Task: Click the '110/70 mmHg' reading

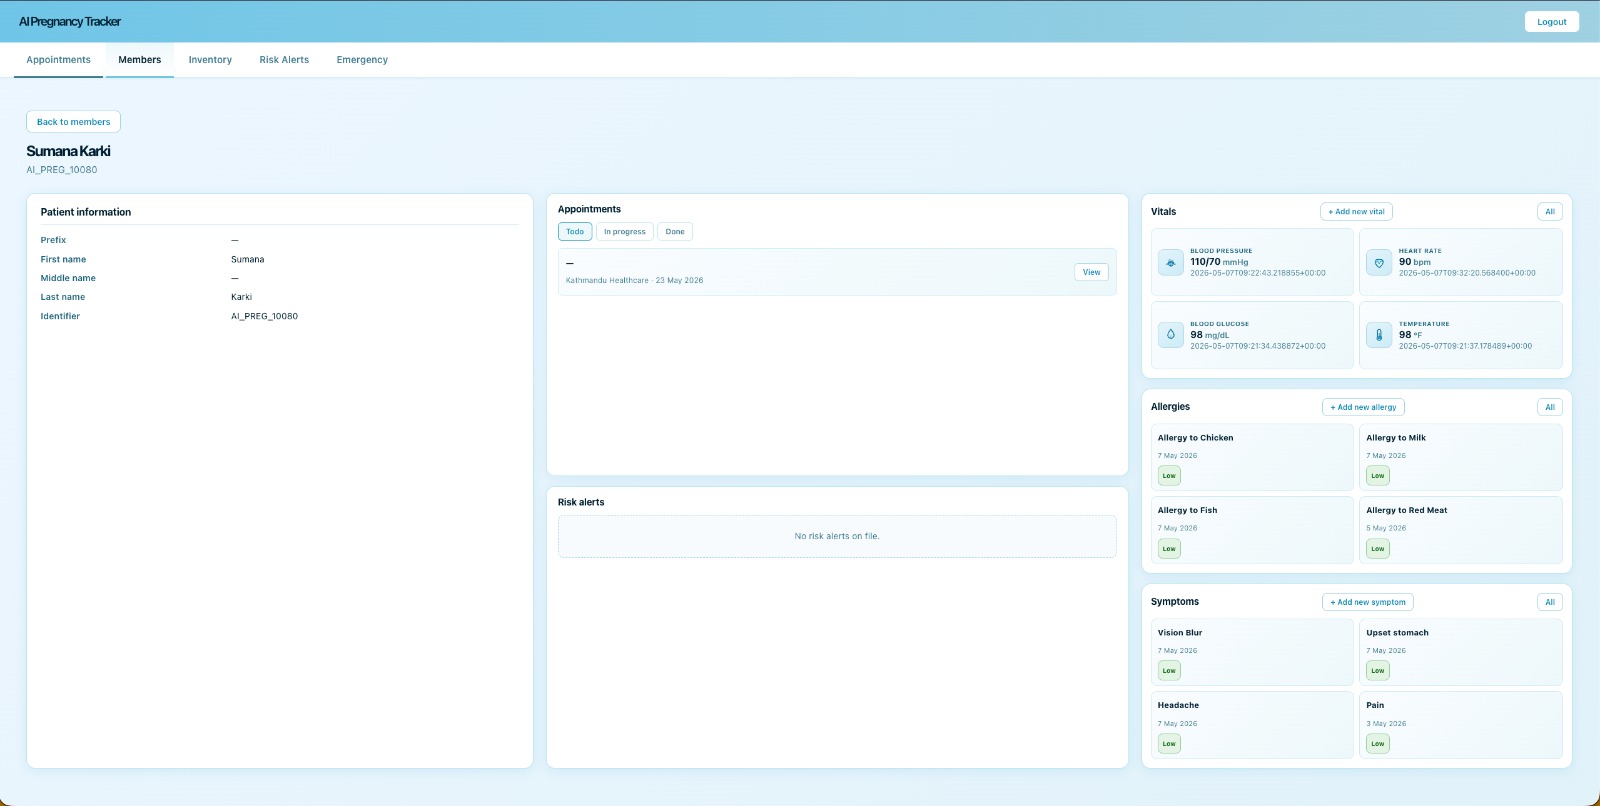Action: (1219, 262)
